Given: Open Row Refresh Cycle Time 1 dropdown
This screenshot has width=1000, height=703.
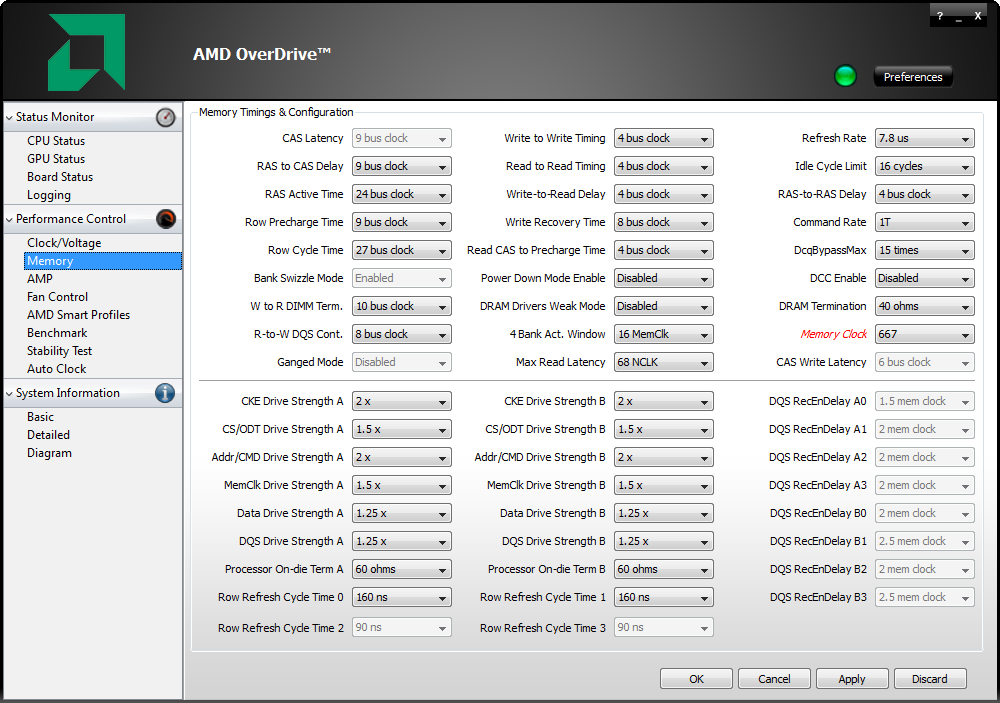Looking at the screenshot, I should pos(664,597).
